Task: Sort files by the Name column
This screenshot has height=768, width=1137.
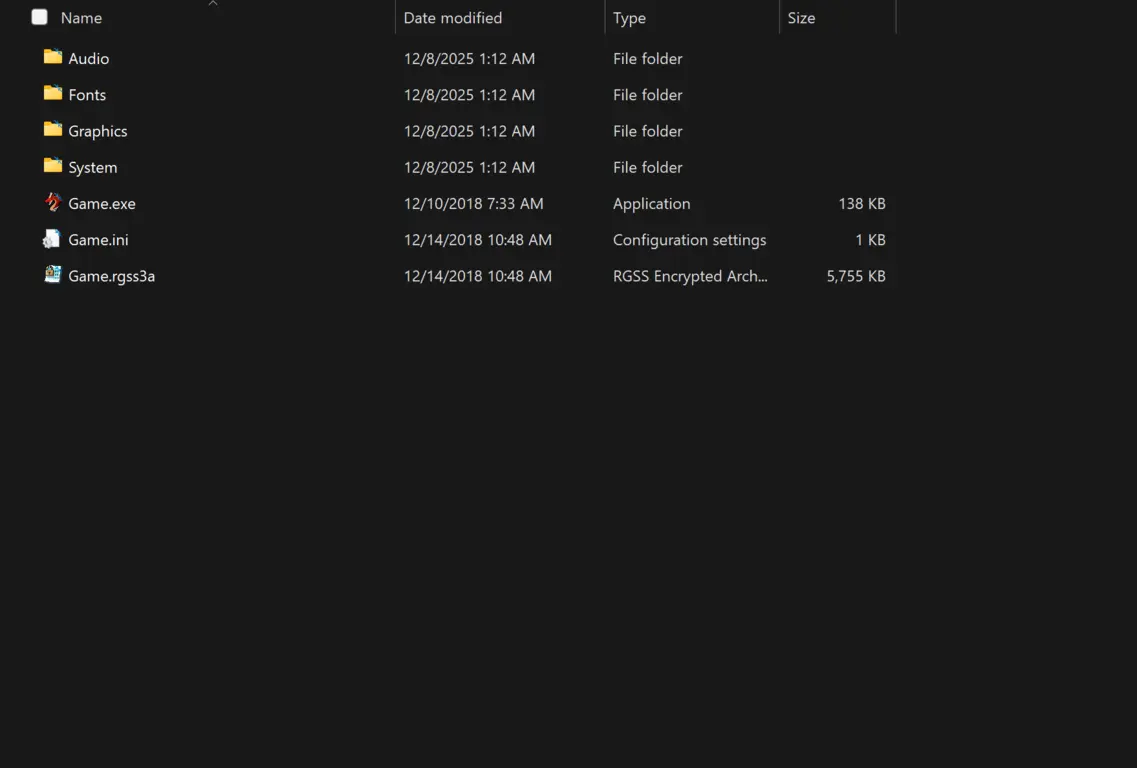Action: click(x=83, y=17)
